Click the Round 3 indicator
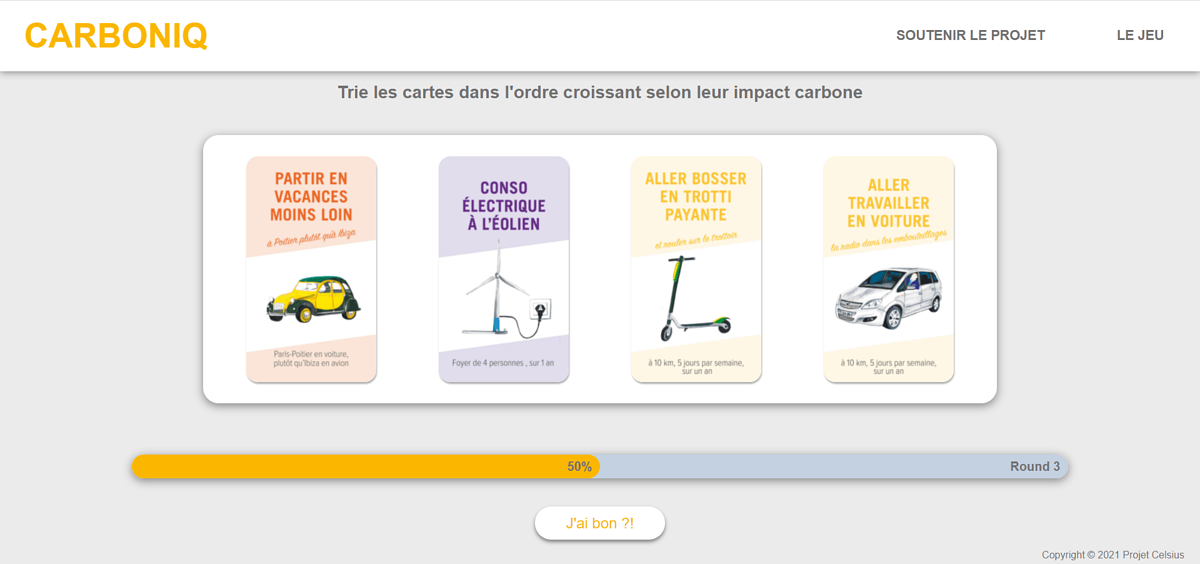This screenshot has height=564, width=1200. point(1034,467)
